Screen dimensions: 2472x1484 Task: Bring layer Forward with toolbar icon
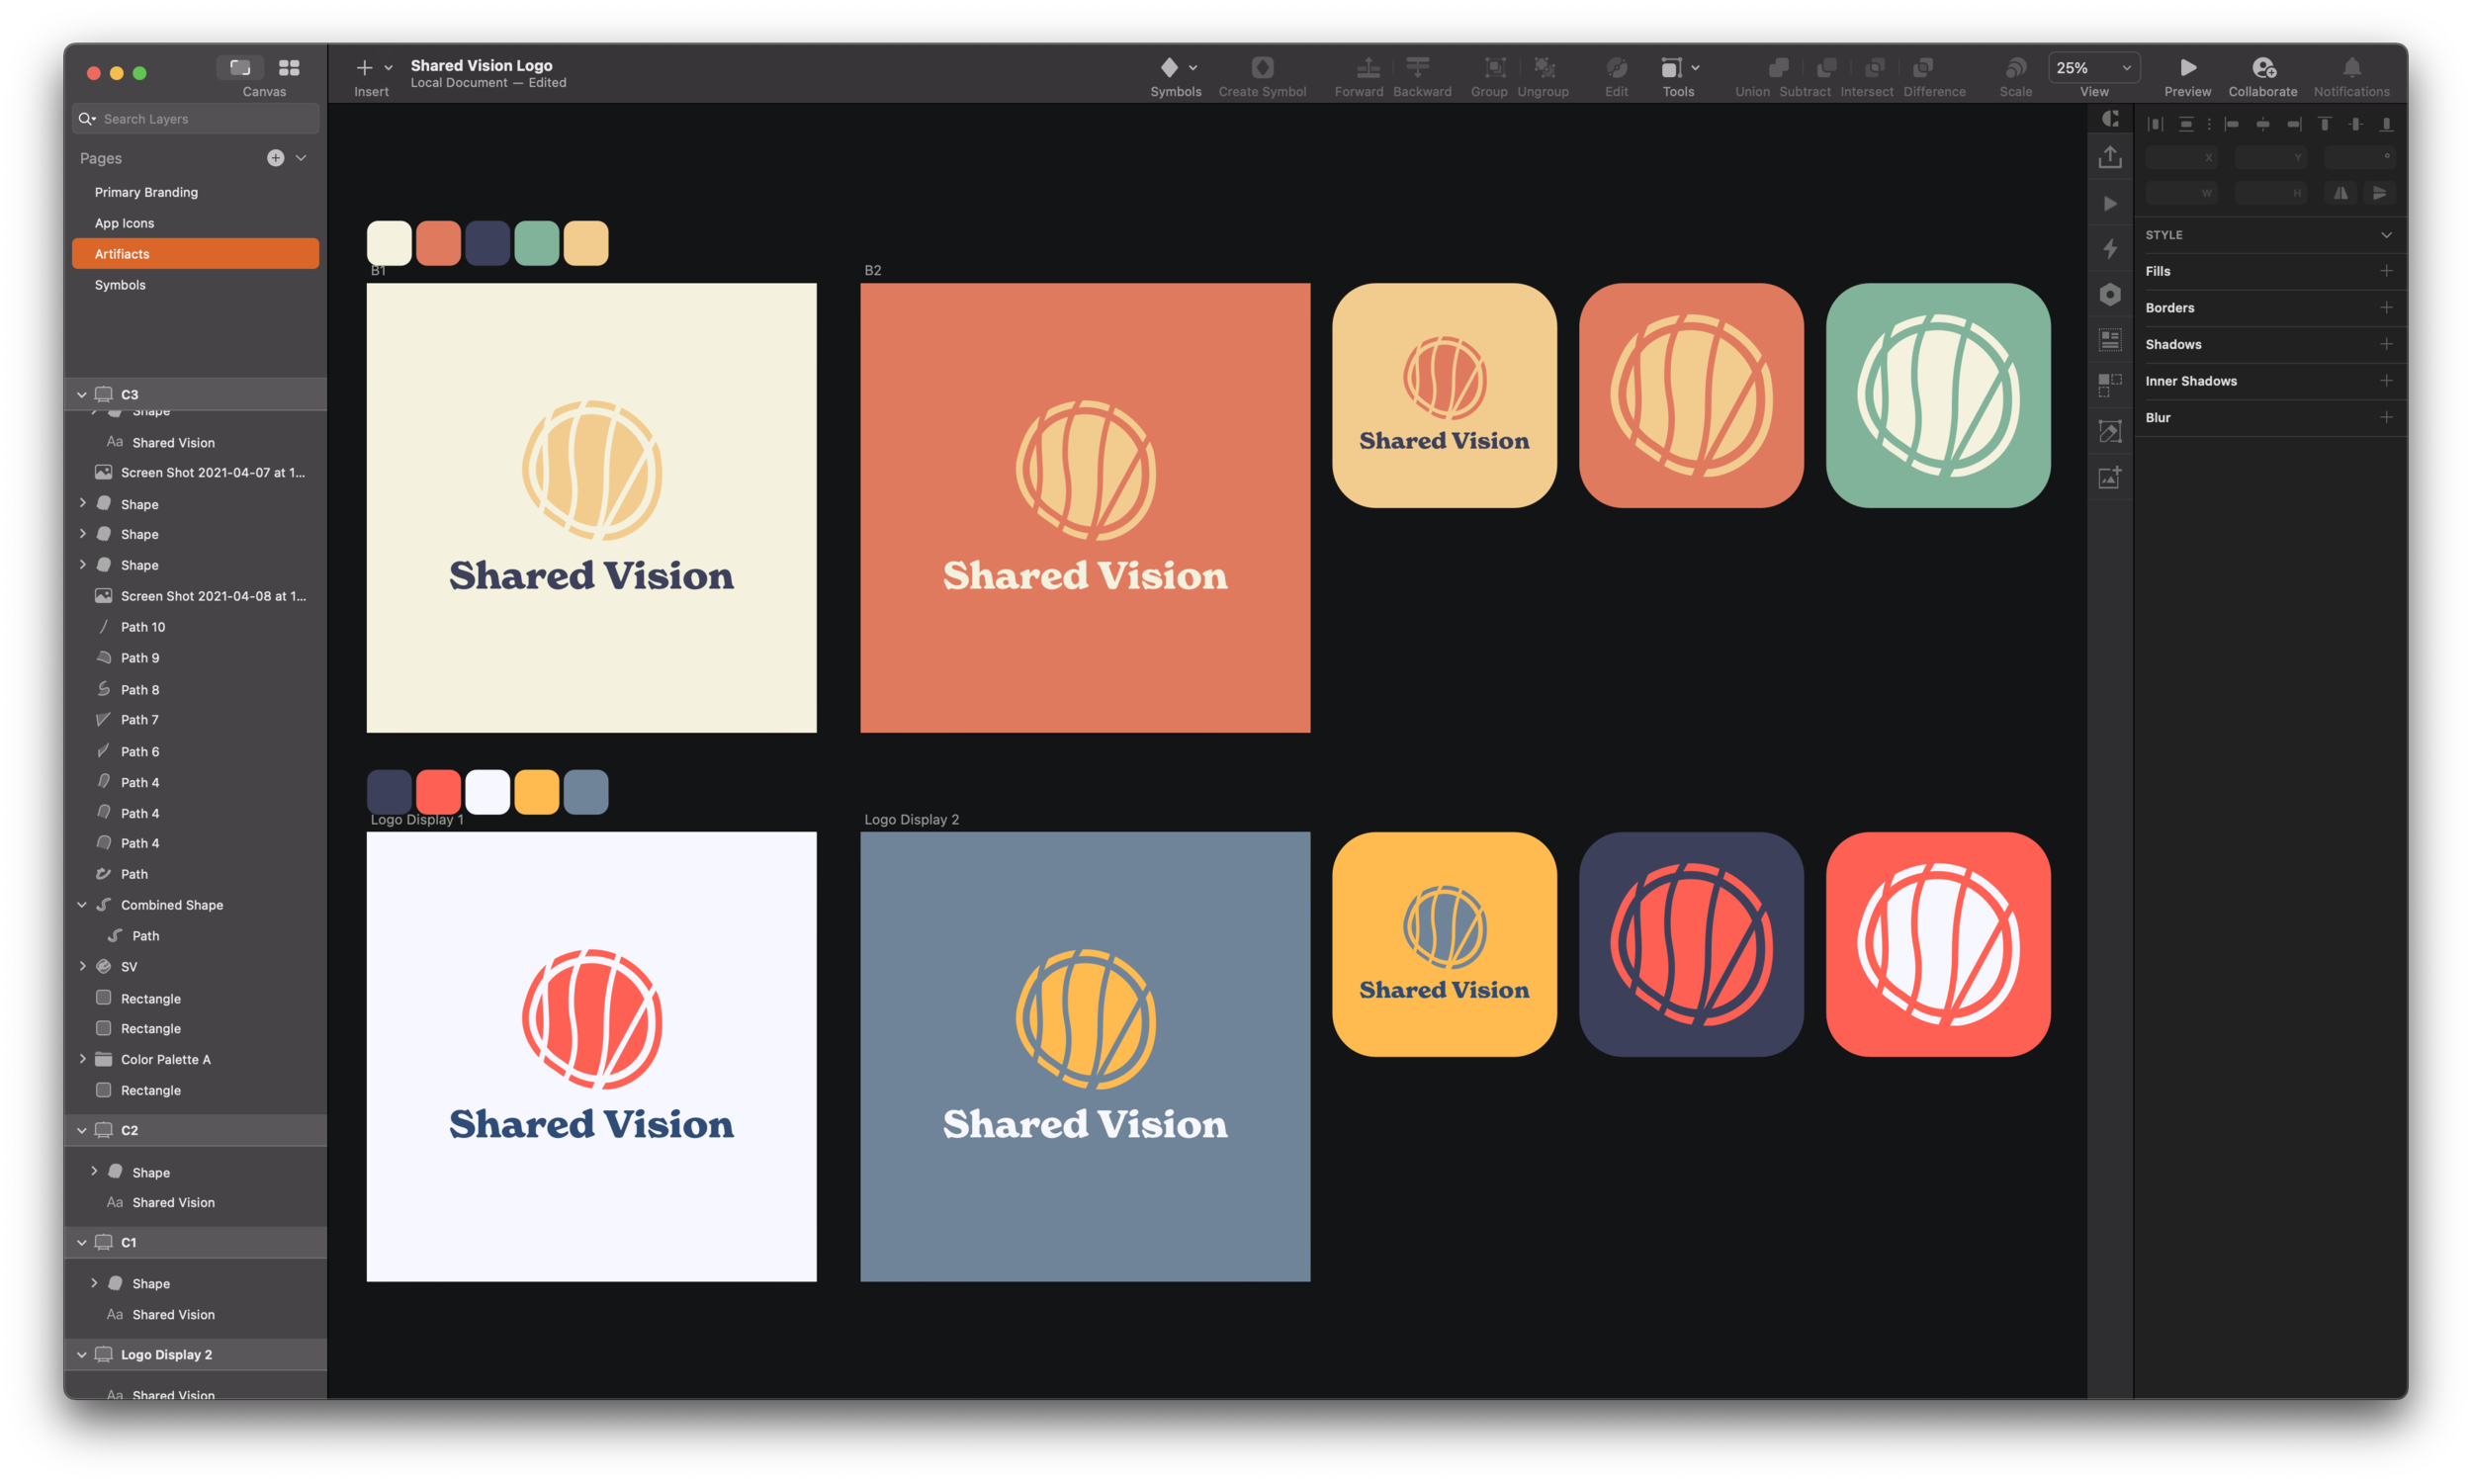point(1368,67)
